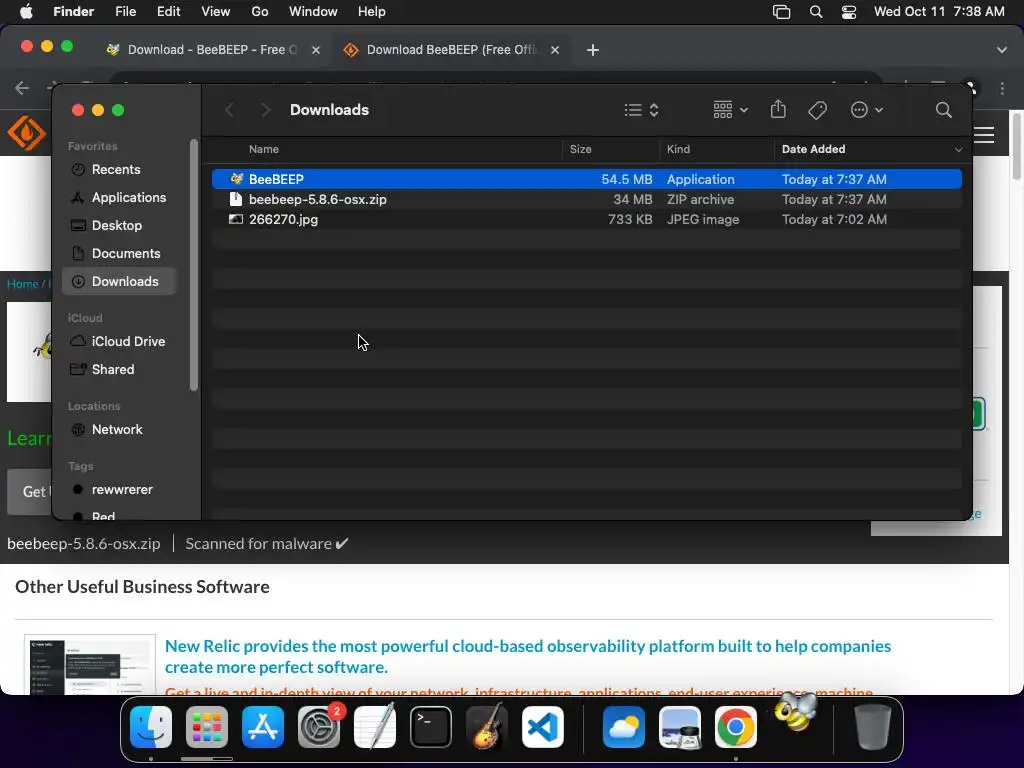Screen dimensions: 1024x768
Task: Open the View menu
Action: coord(216,12)
